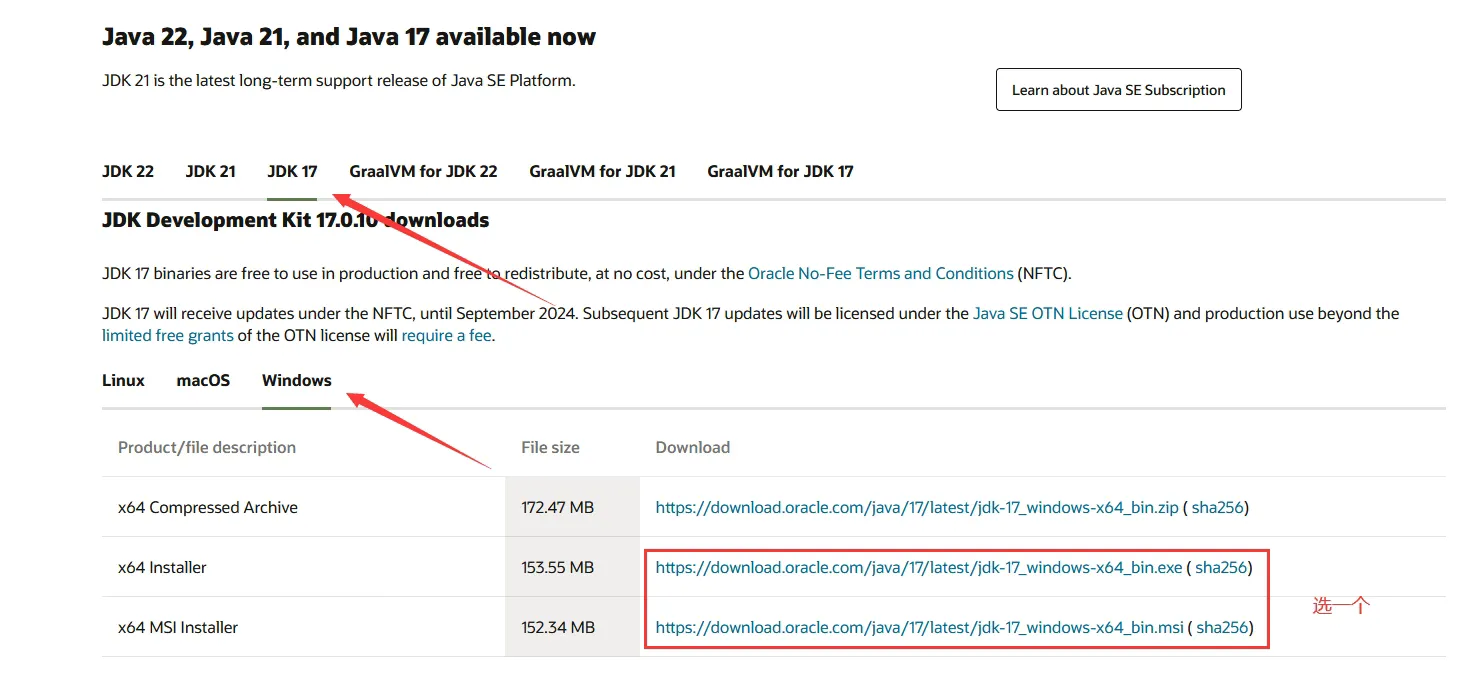Open Oracle No-Fee Terms and Conditions link

click(x=880, y=273)
